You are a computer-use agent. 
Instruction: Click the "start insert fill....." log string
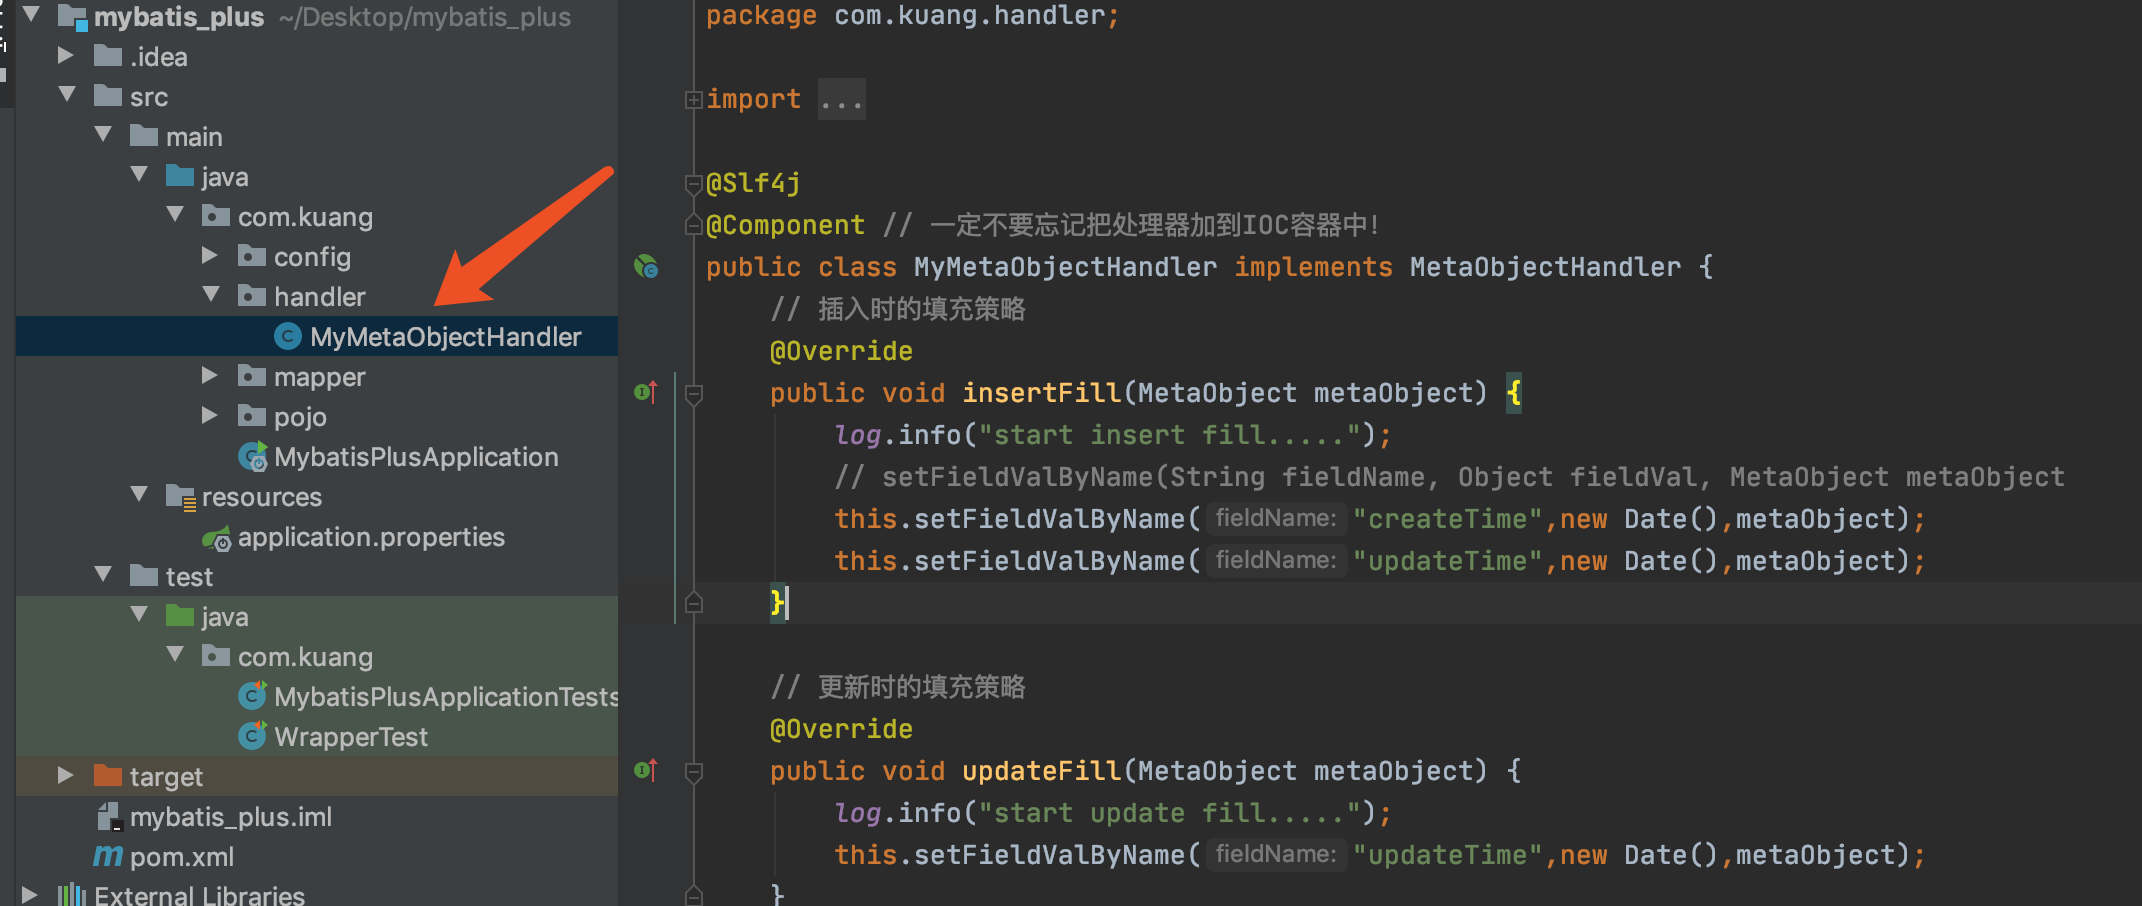pyautogui.click(x=1169, y=435)
